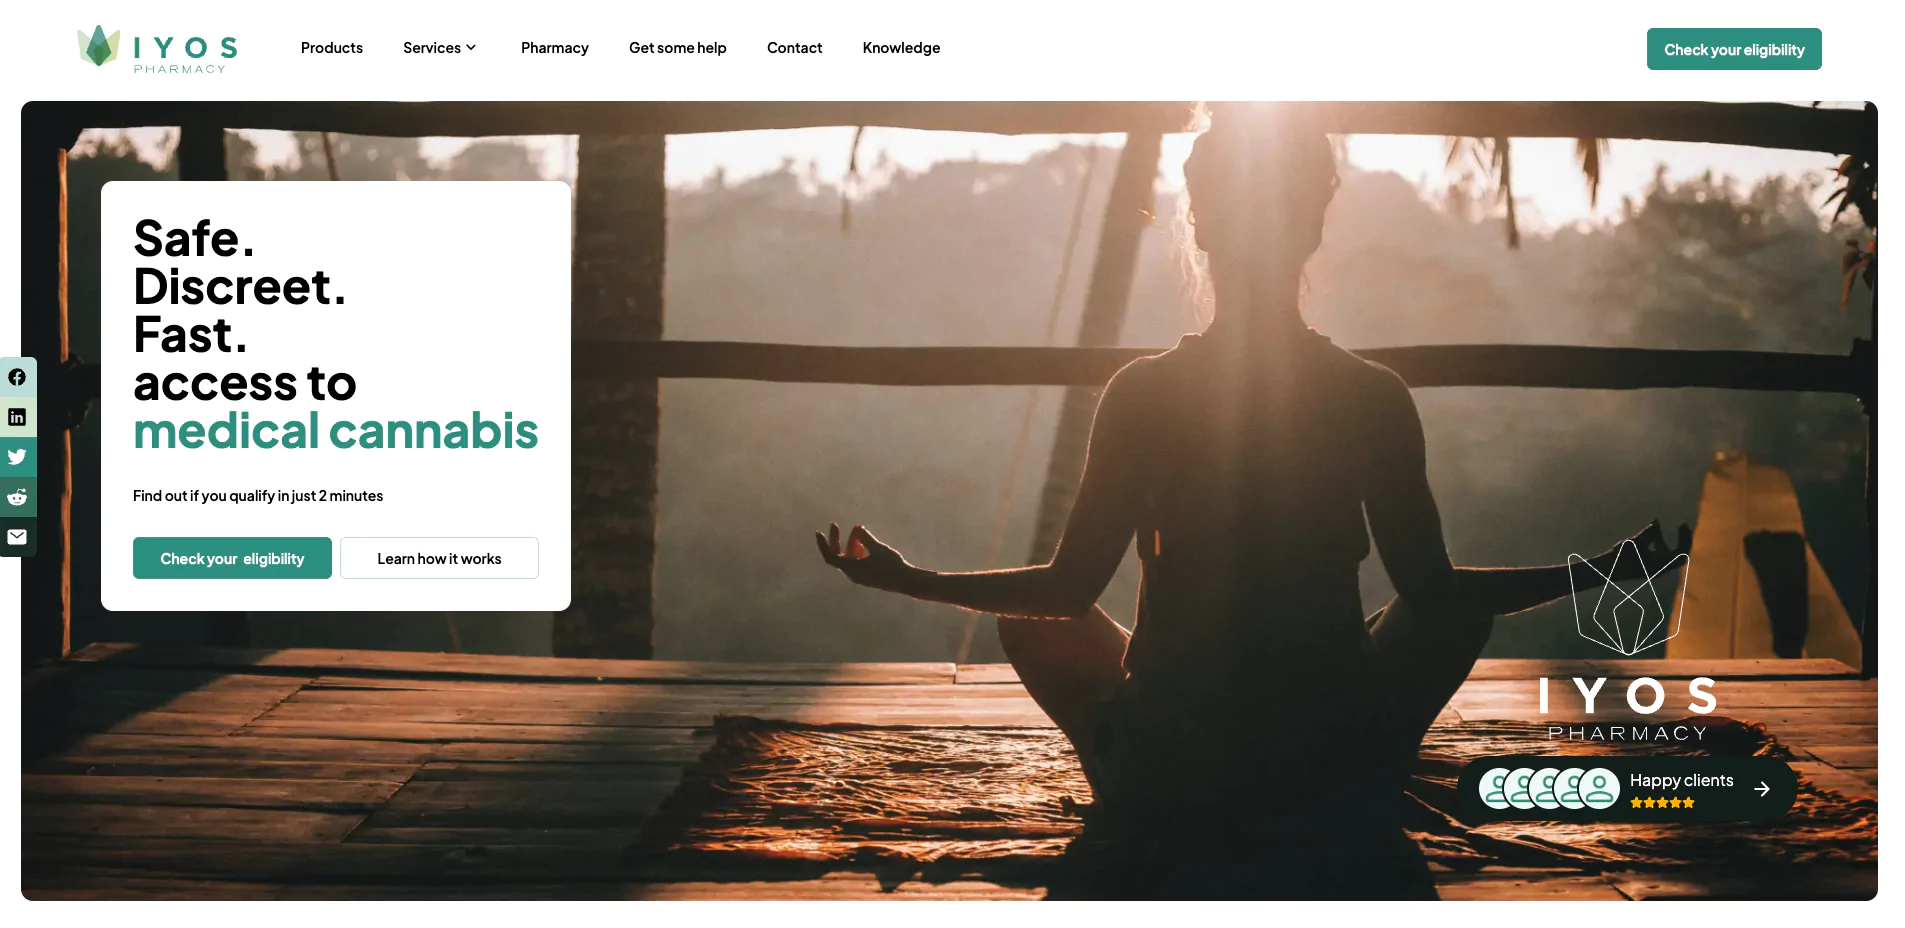Click Check your eligibility in hero card
The height and width of the screenshot is (928, 1905).
pos(232,558)
